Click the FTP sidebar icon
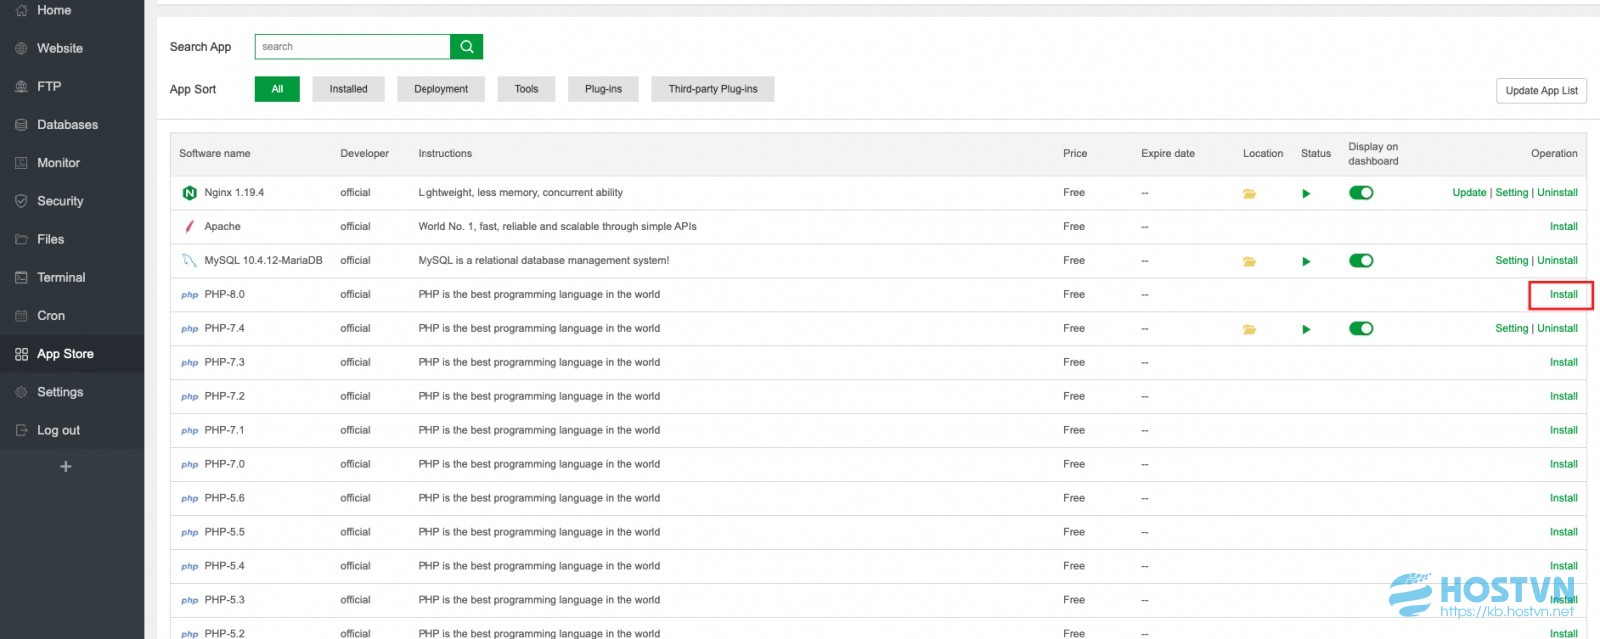Viewport: 1600px width, 639px height. pos(21,87)
